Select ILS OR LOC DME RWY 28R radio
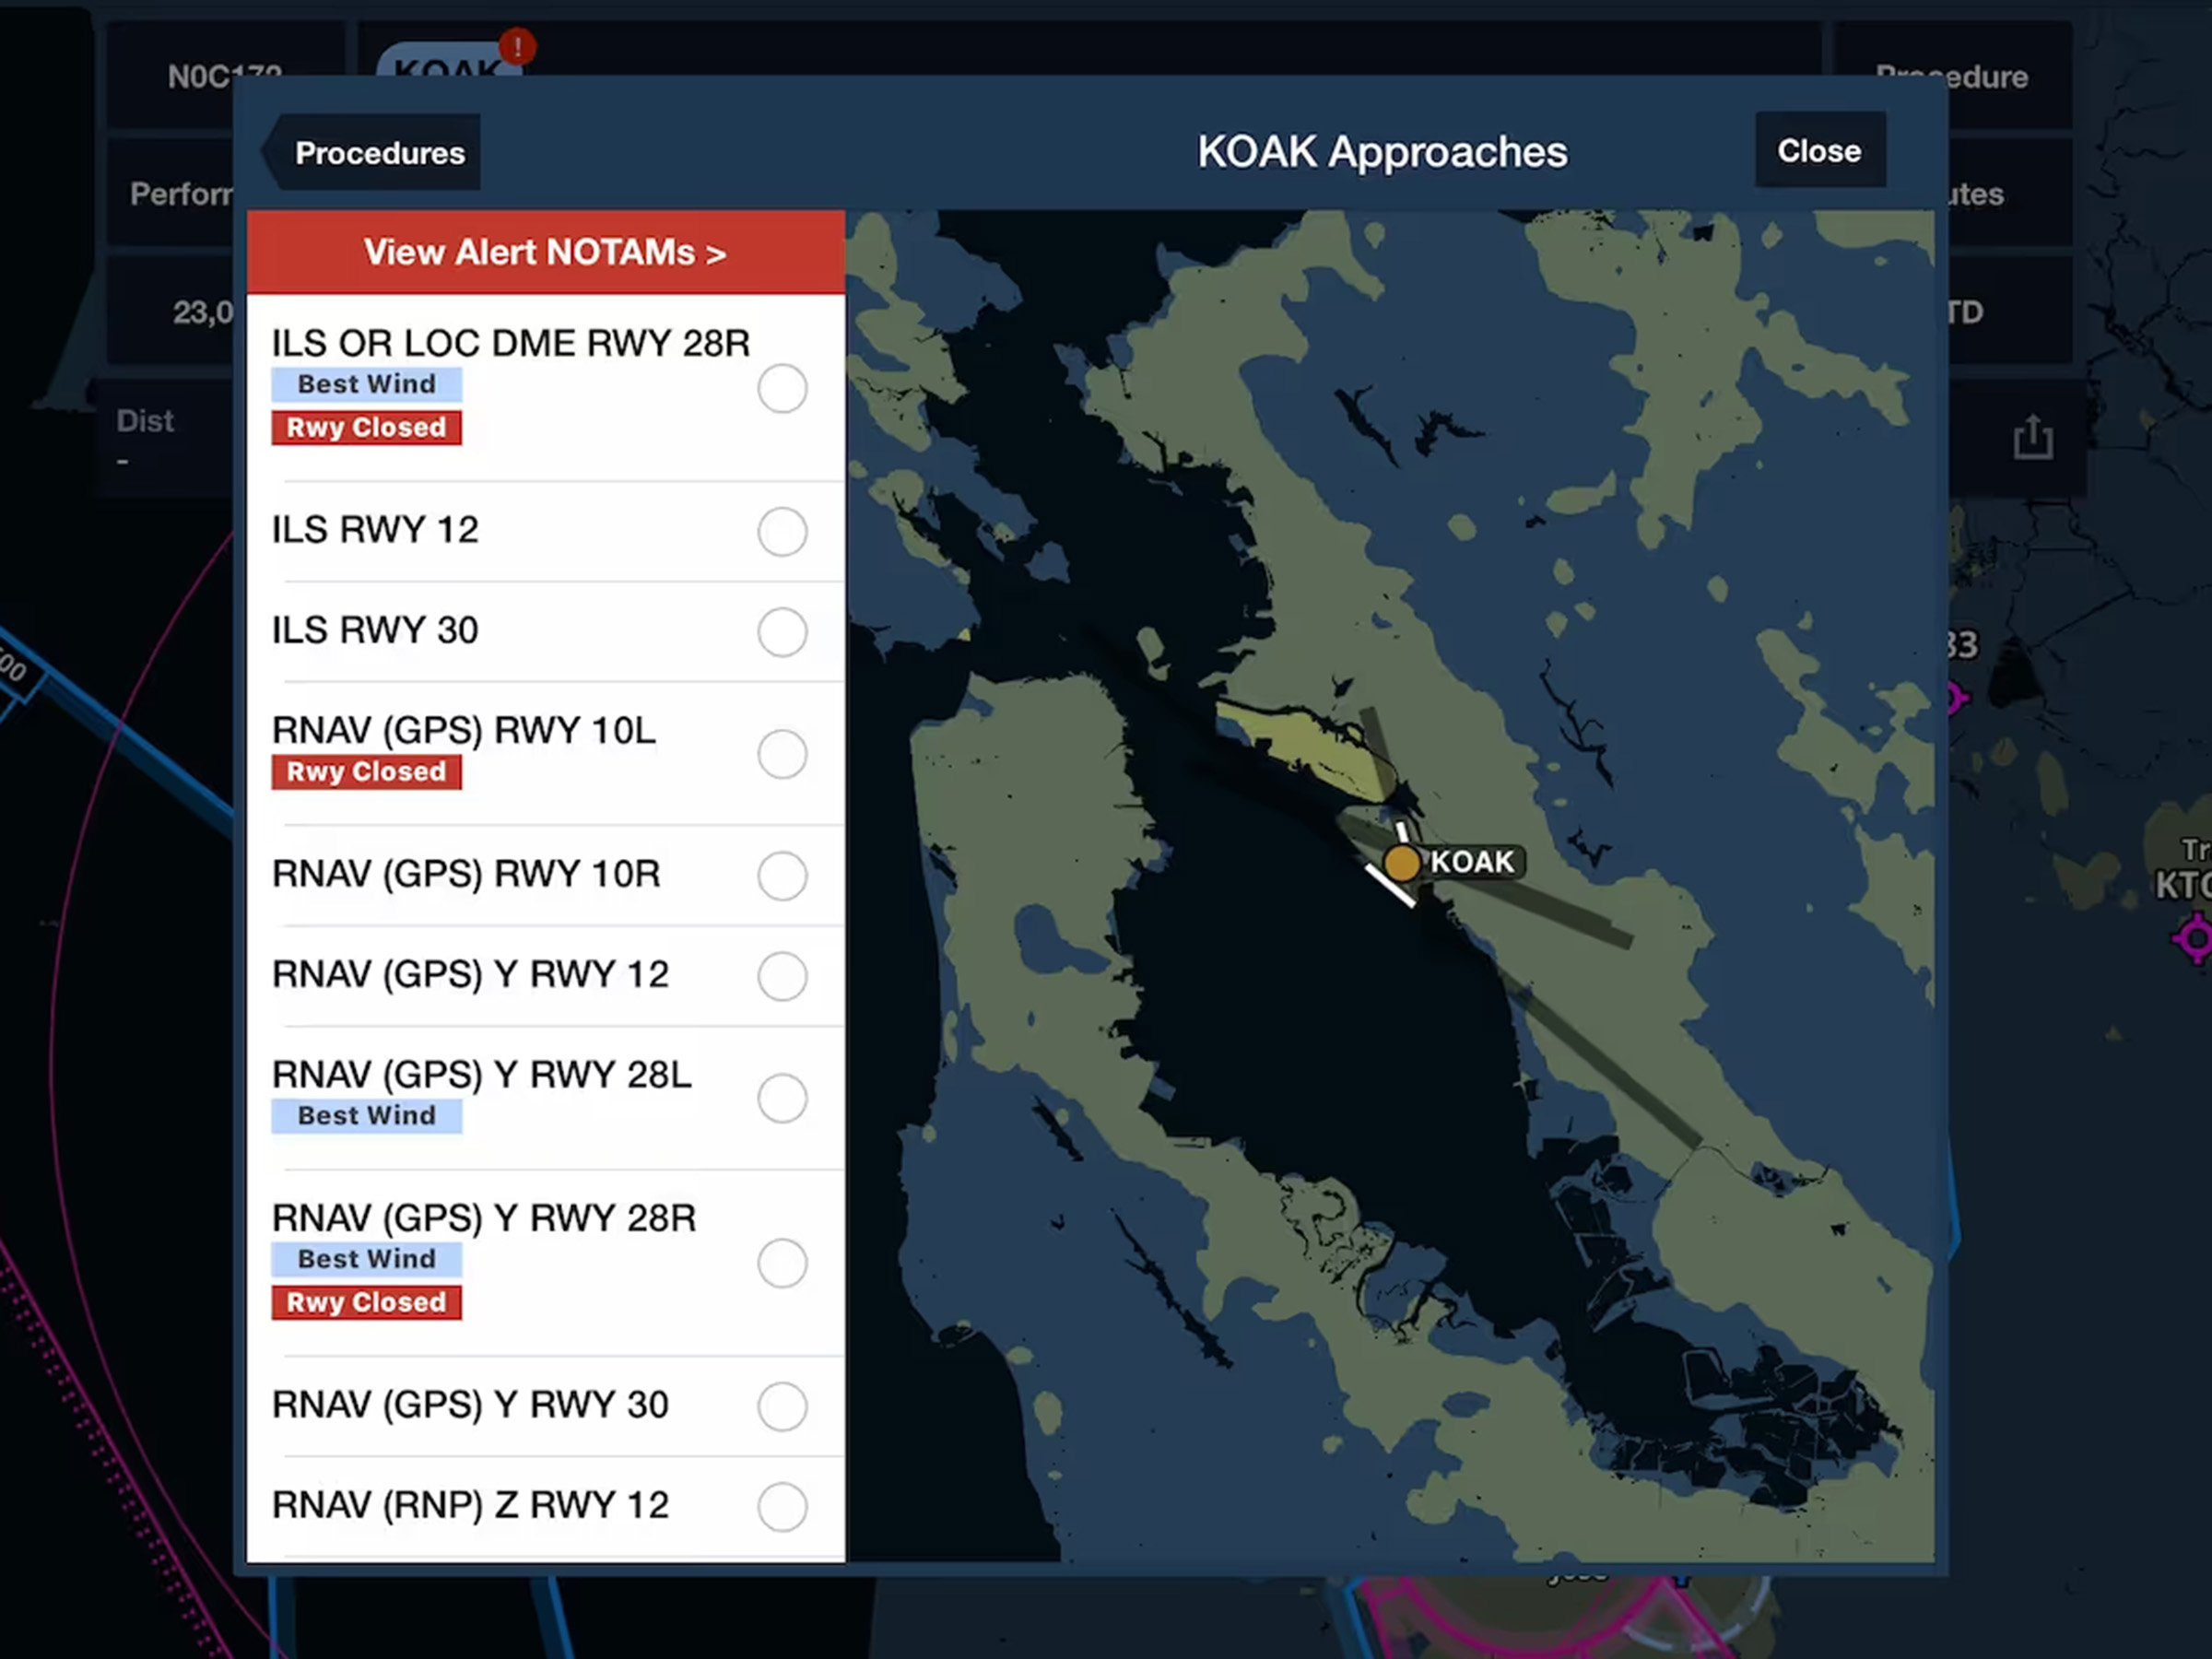This screenshot has height=1659, width=2212. [x=782, y=389]
